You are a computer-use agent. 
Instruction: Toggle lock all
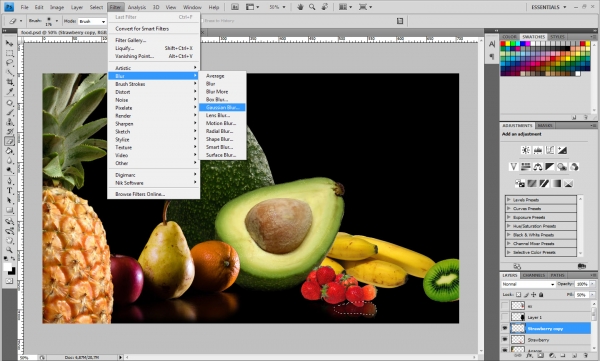click(541, 295)
